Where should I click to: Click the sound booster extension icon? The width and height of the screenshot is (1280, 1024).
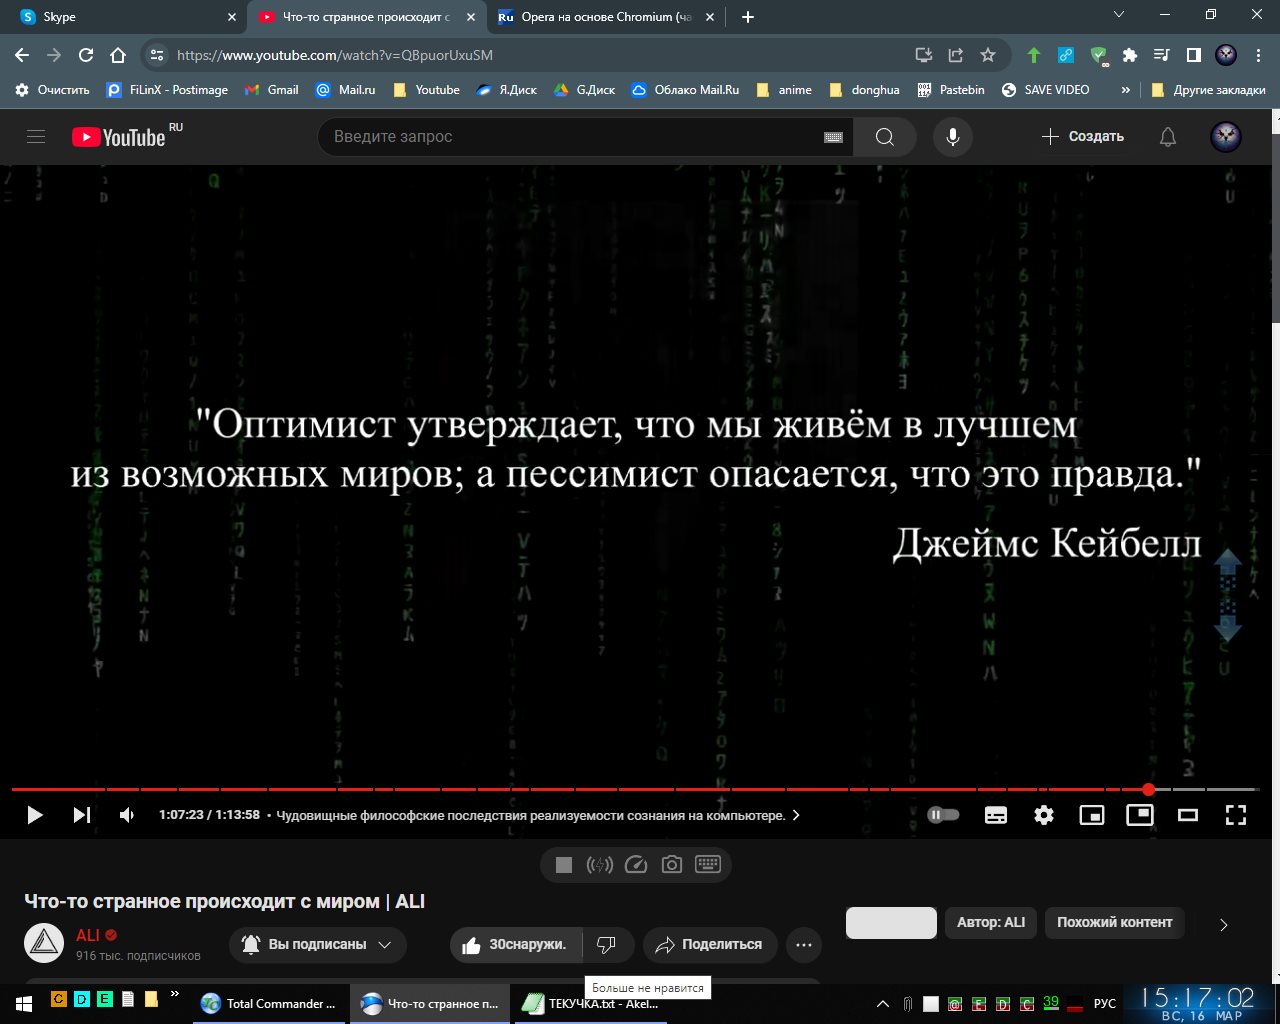click(x=600, y=865)
